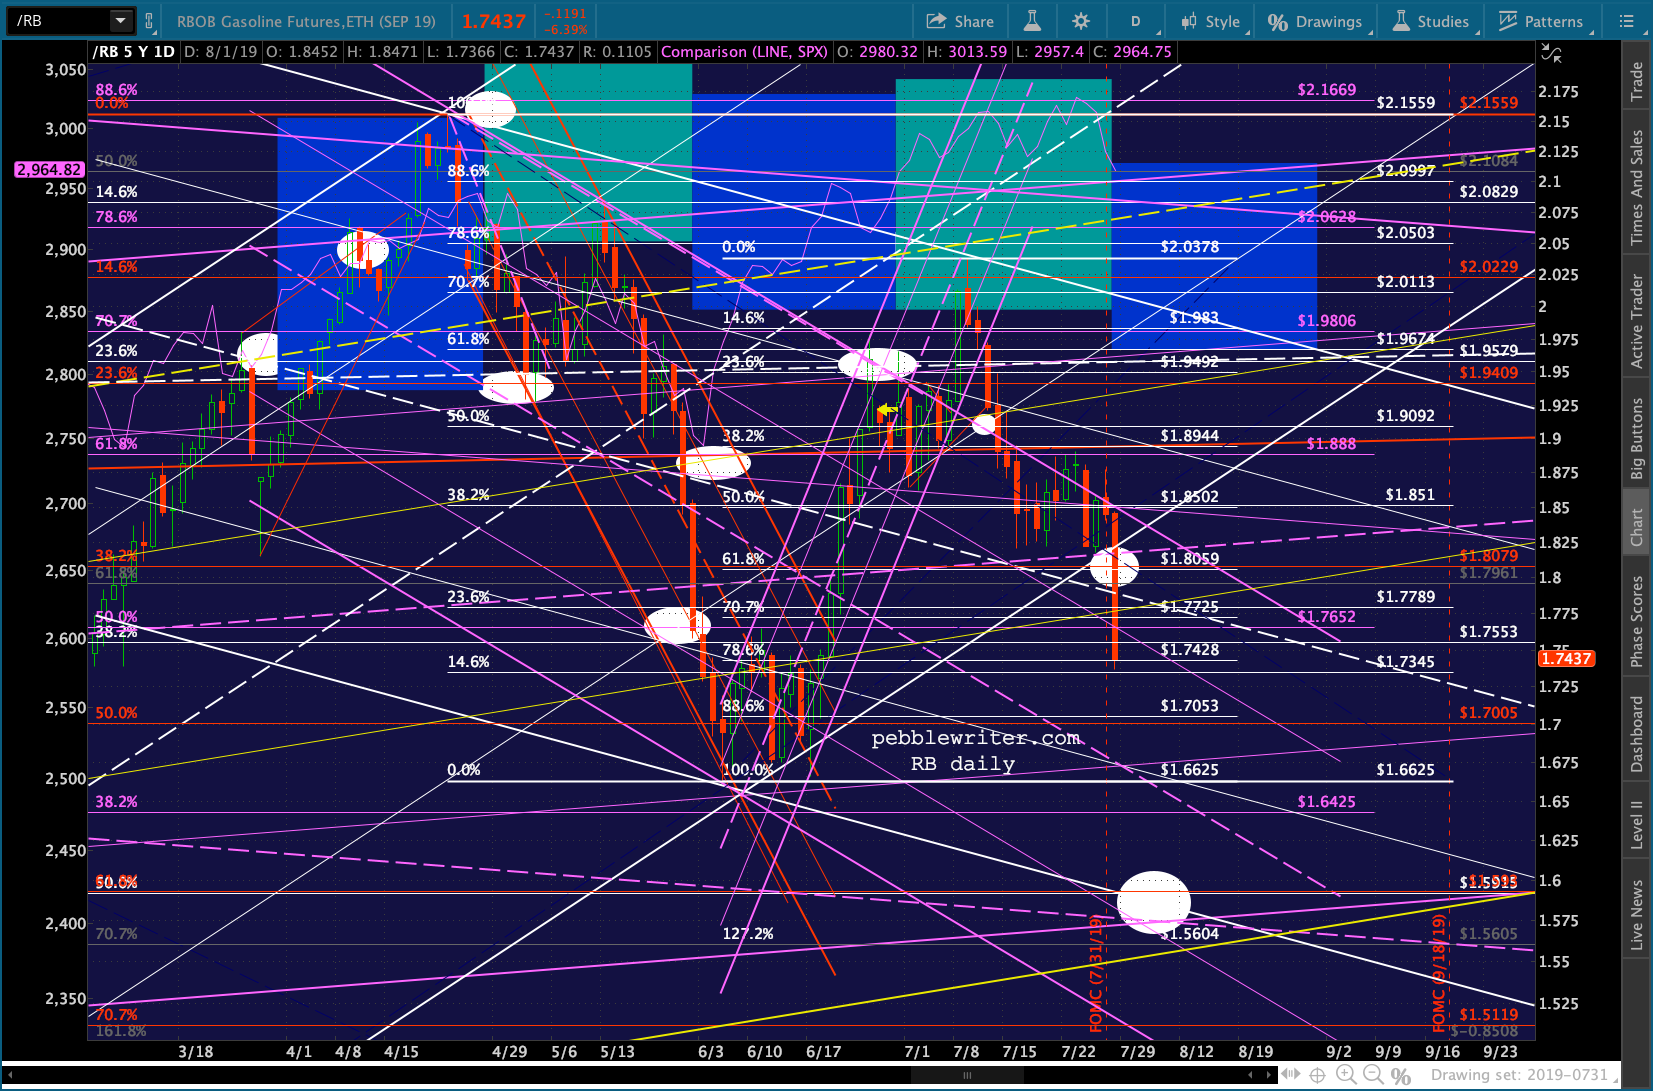Screen dimensions: 1653x1091
Task: Expand the /RB symbol dropdown arrow
Action: [x=121, y=21]
